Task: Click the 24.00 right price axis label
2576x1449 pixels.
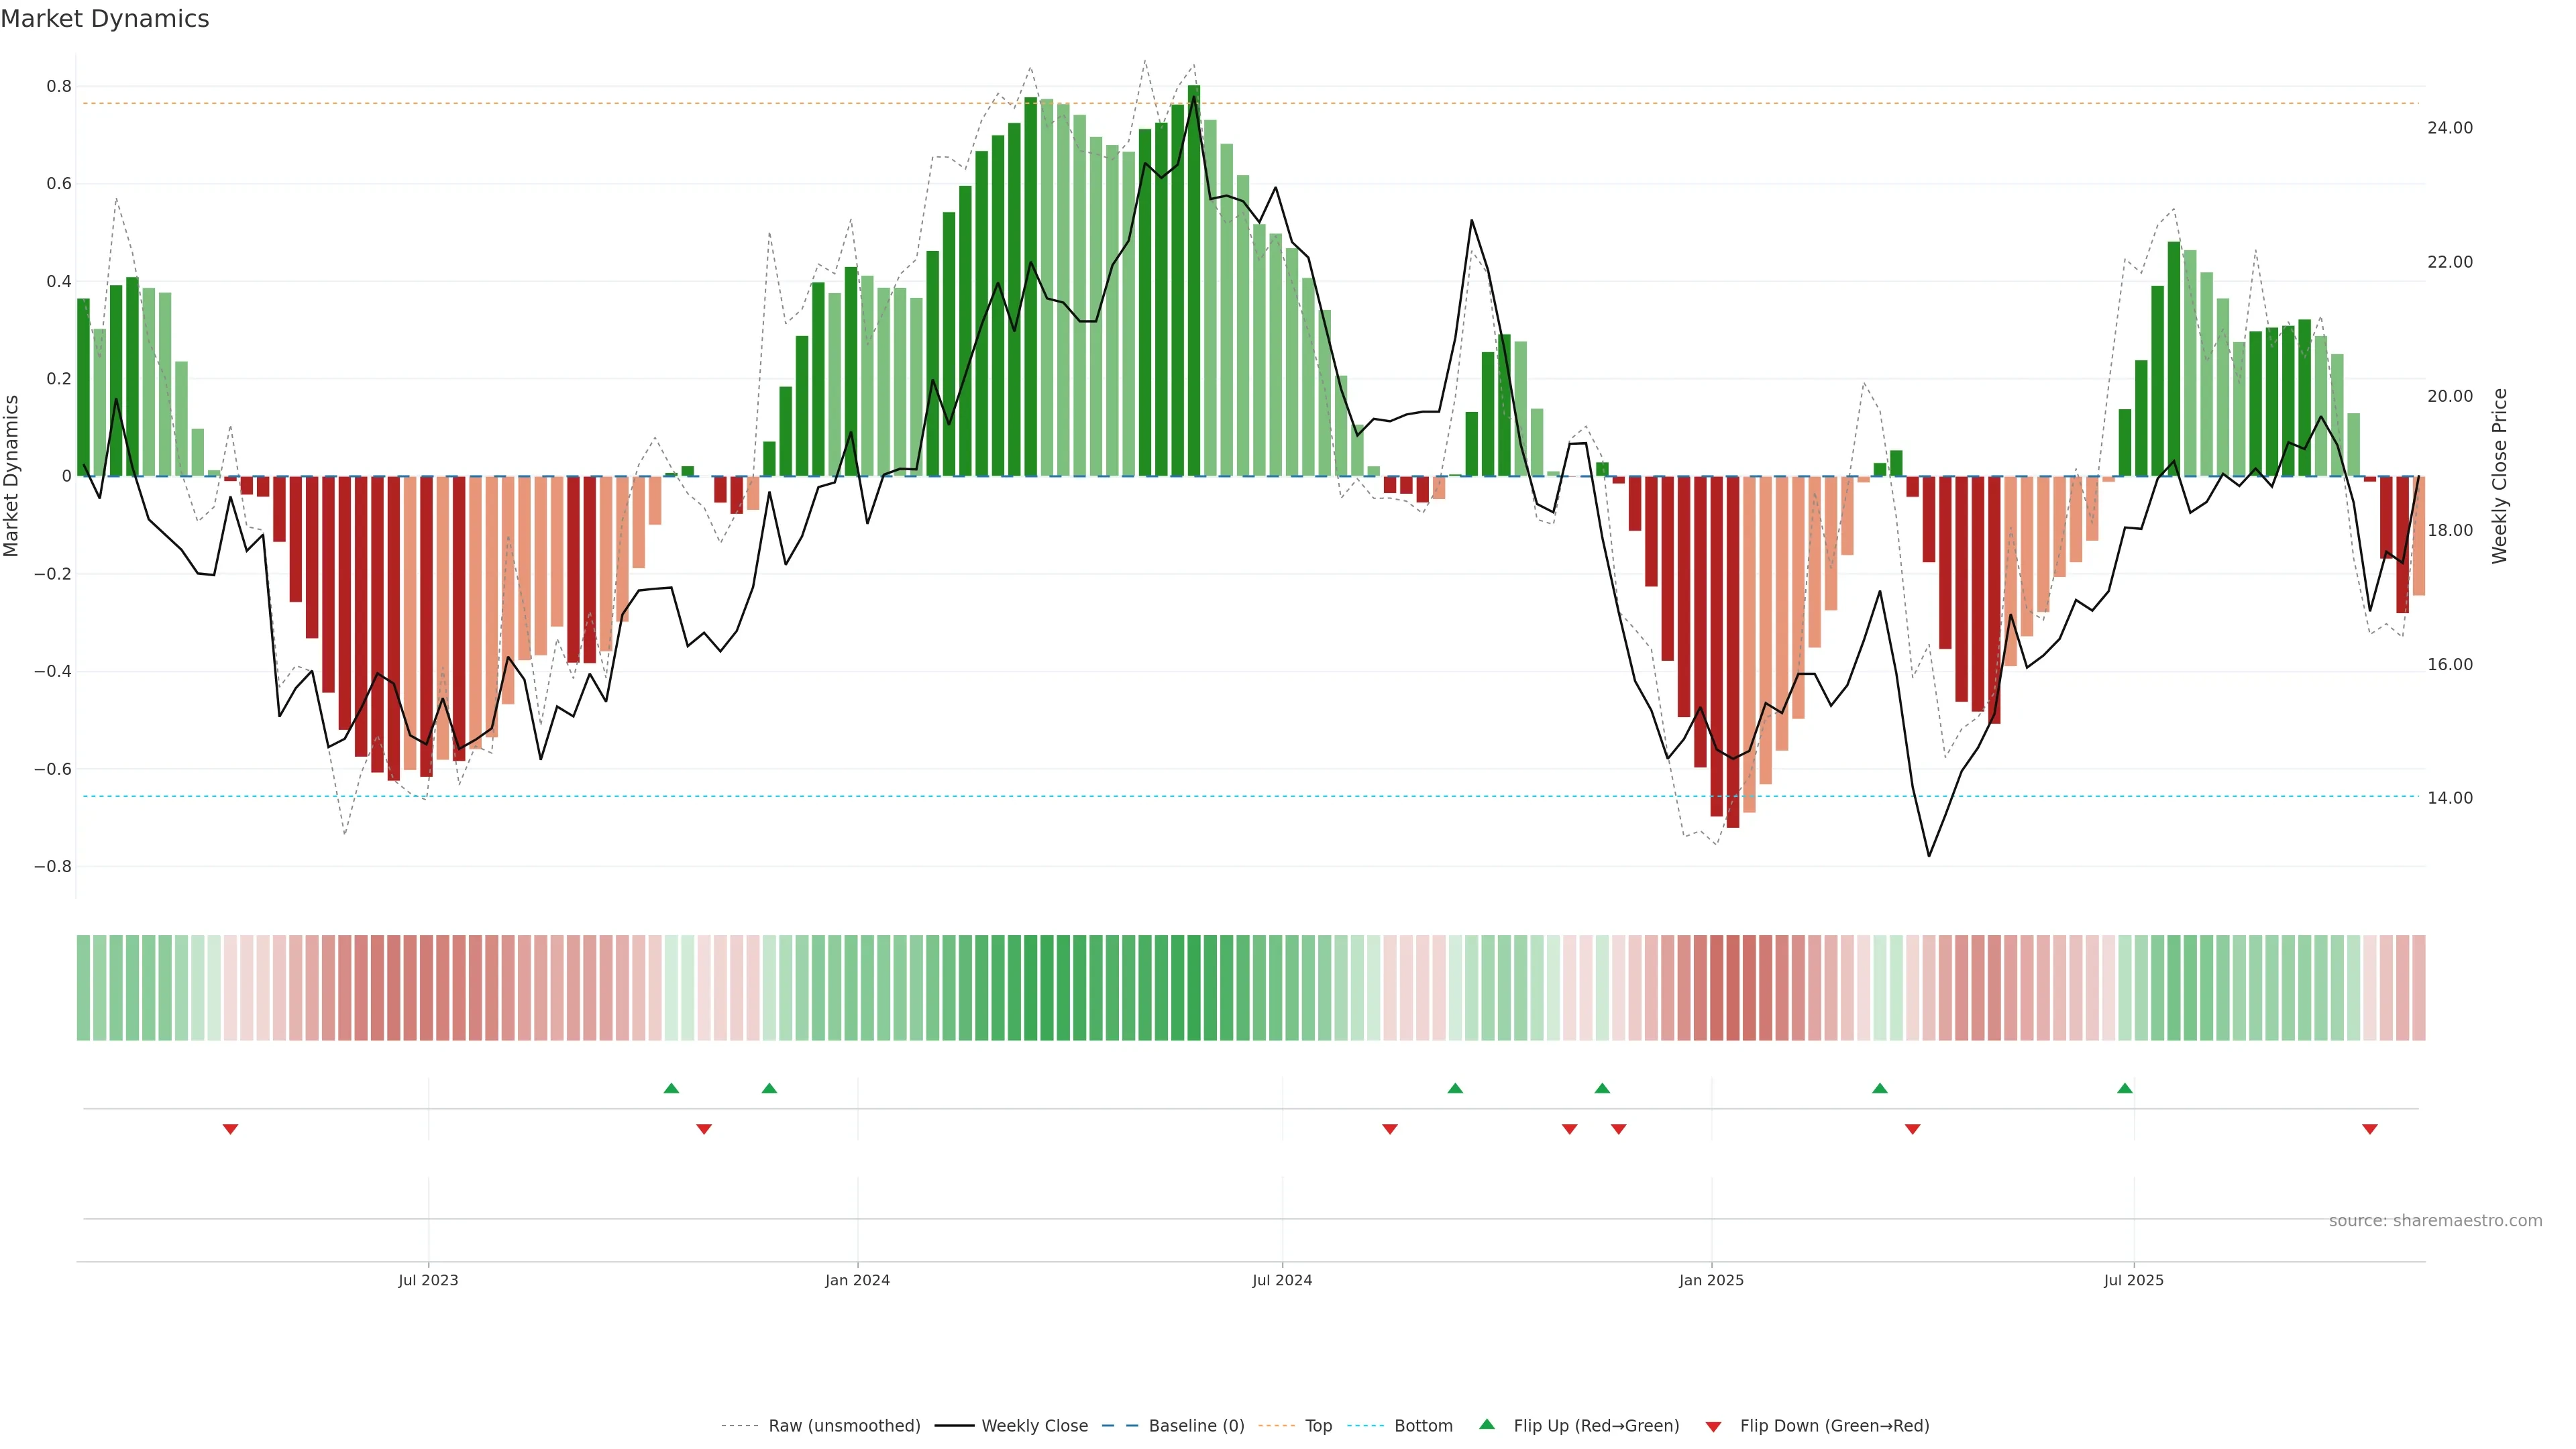Action: (2449, 128)
